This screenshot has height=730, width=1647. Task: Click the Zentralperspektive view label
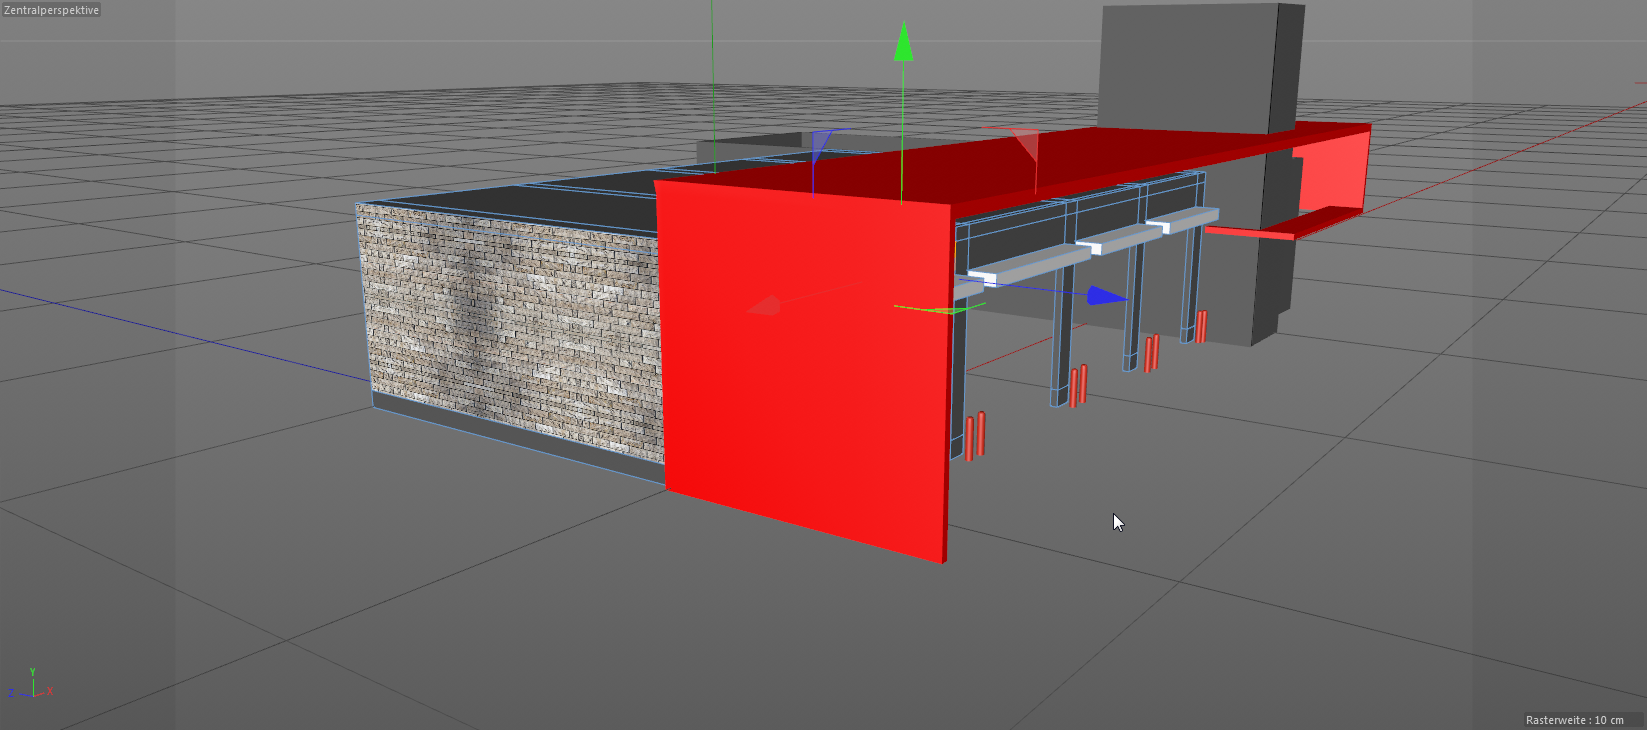(x=51, y=10)
